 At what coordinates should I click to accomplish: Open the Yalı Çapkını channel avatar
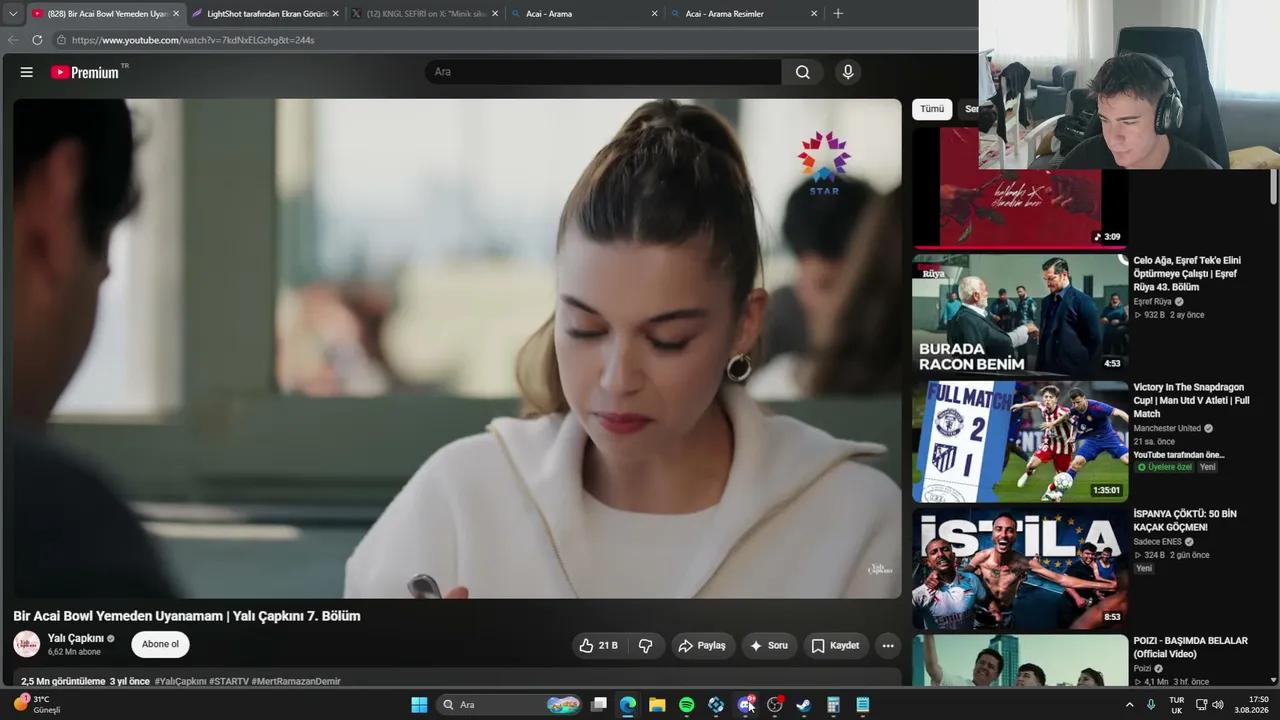pos(27,644)
